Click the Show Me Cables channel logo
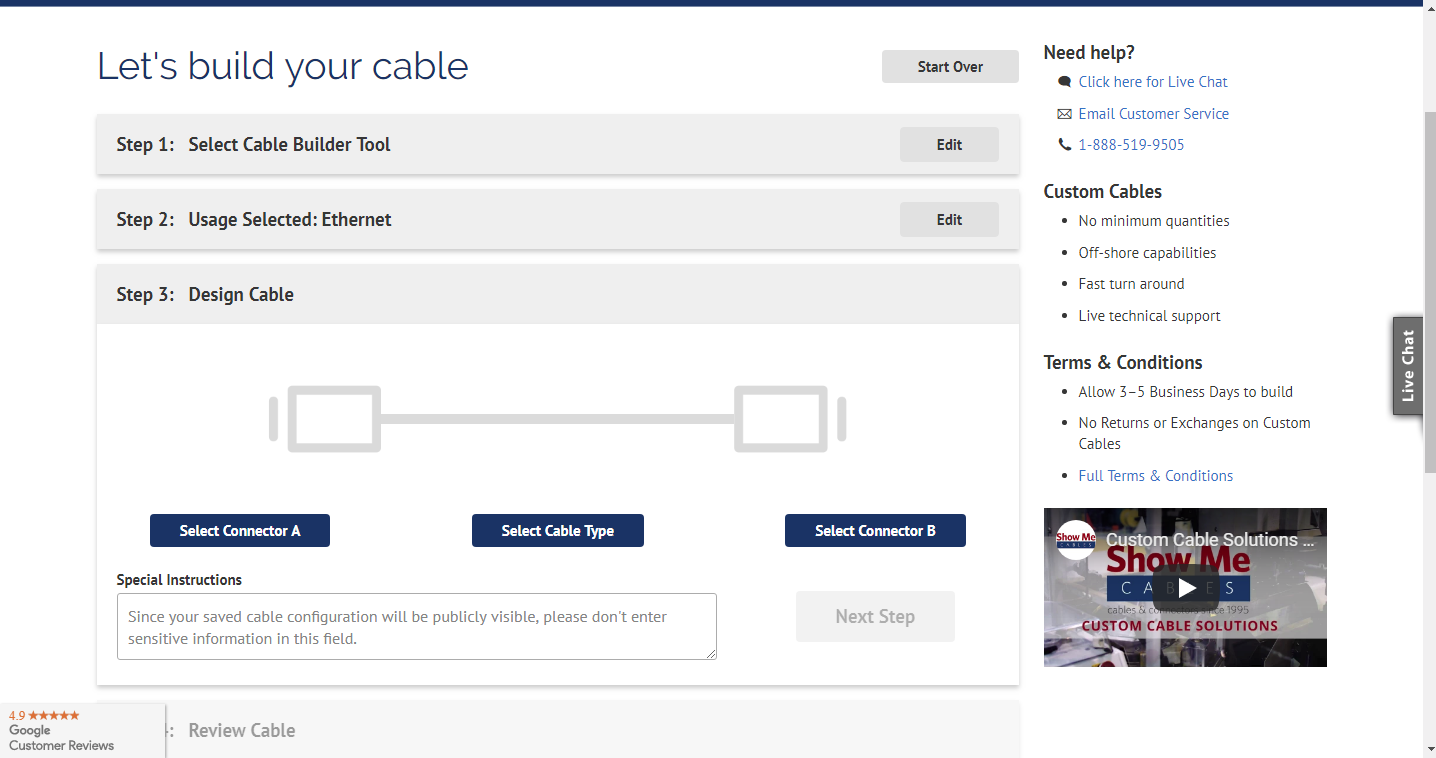Viewport: 1436px width, 758px height. [x=1075, y=540]
